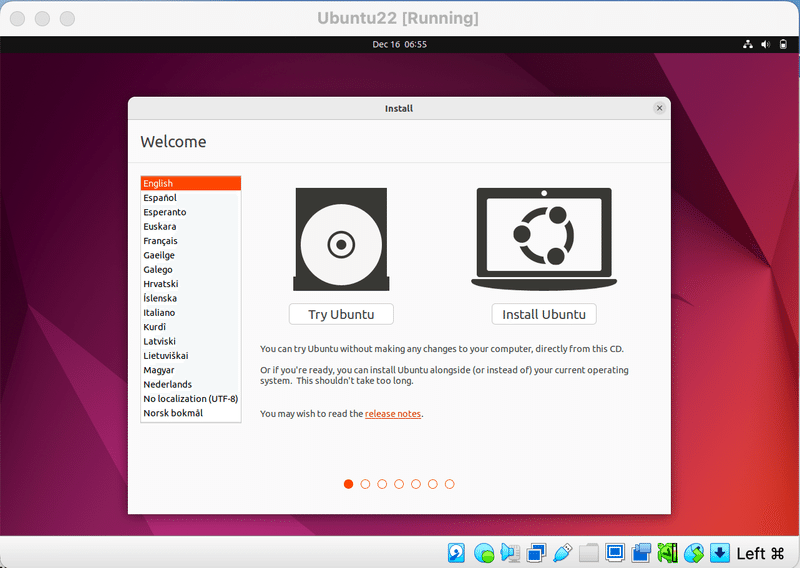Image resolution: width=800 pixels, height=568 pixels.
Task: Click the Ubuntu22 [Running] window title
Action: [398, 18]
